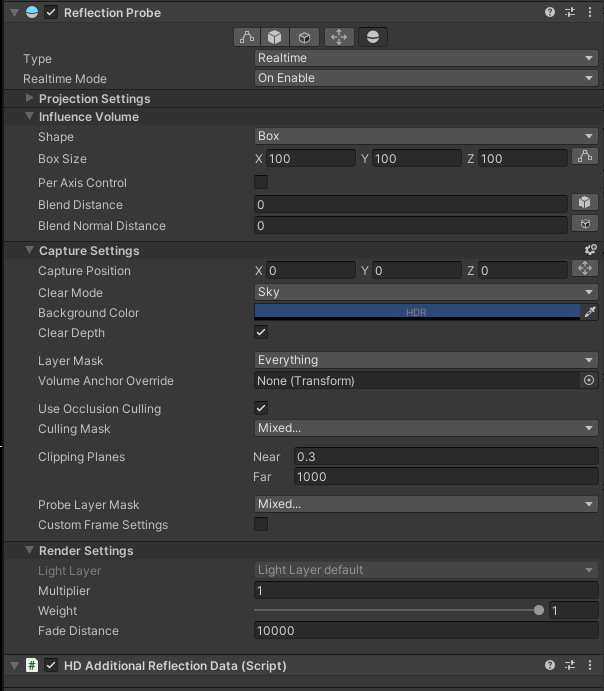
Task: Open Reflection Probe help documentation
Action: pos(550,13)
